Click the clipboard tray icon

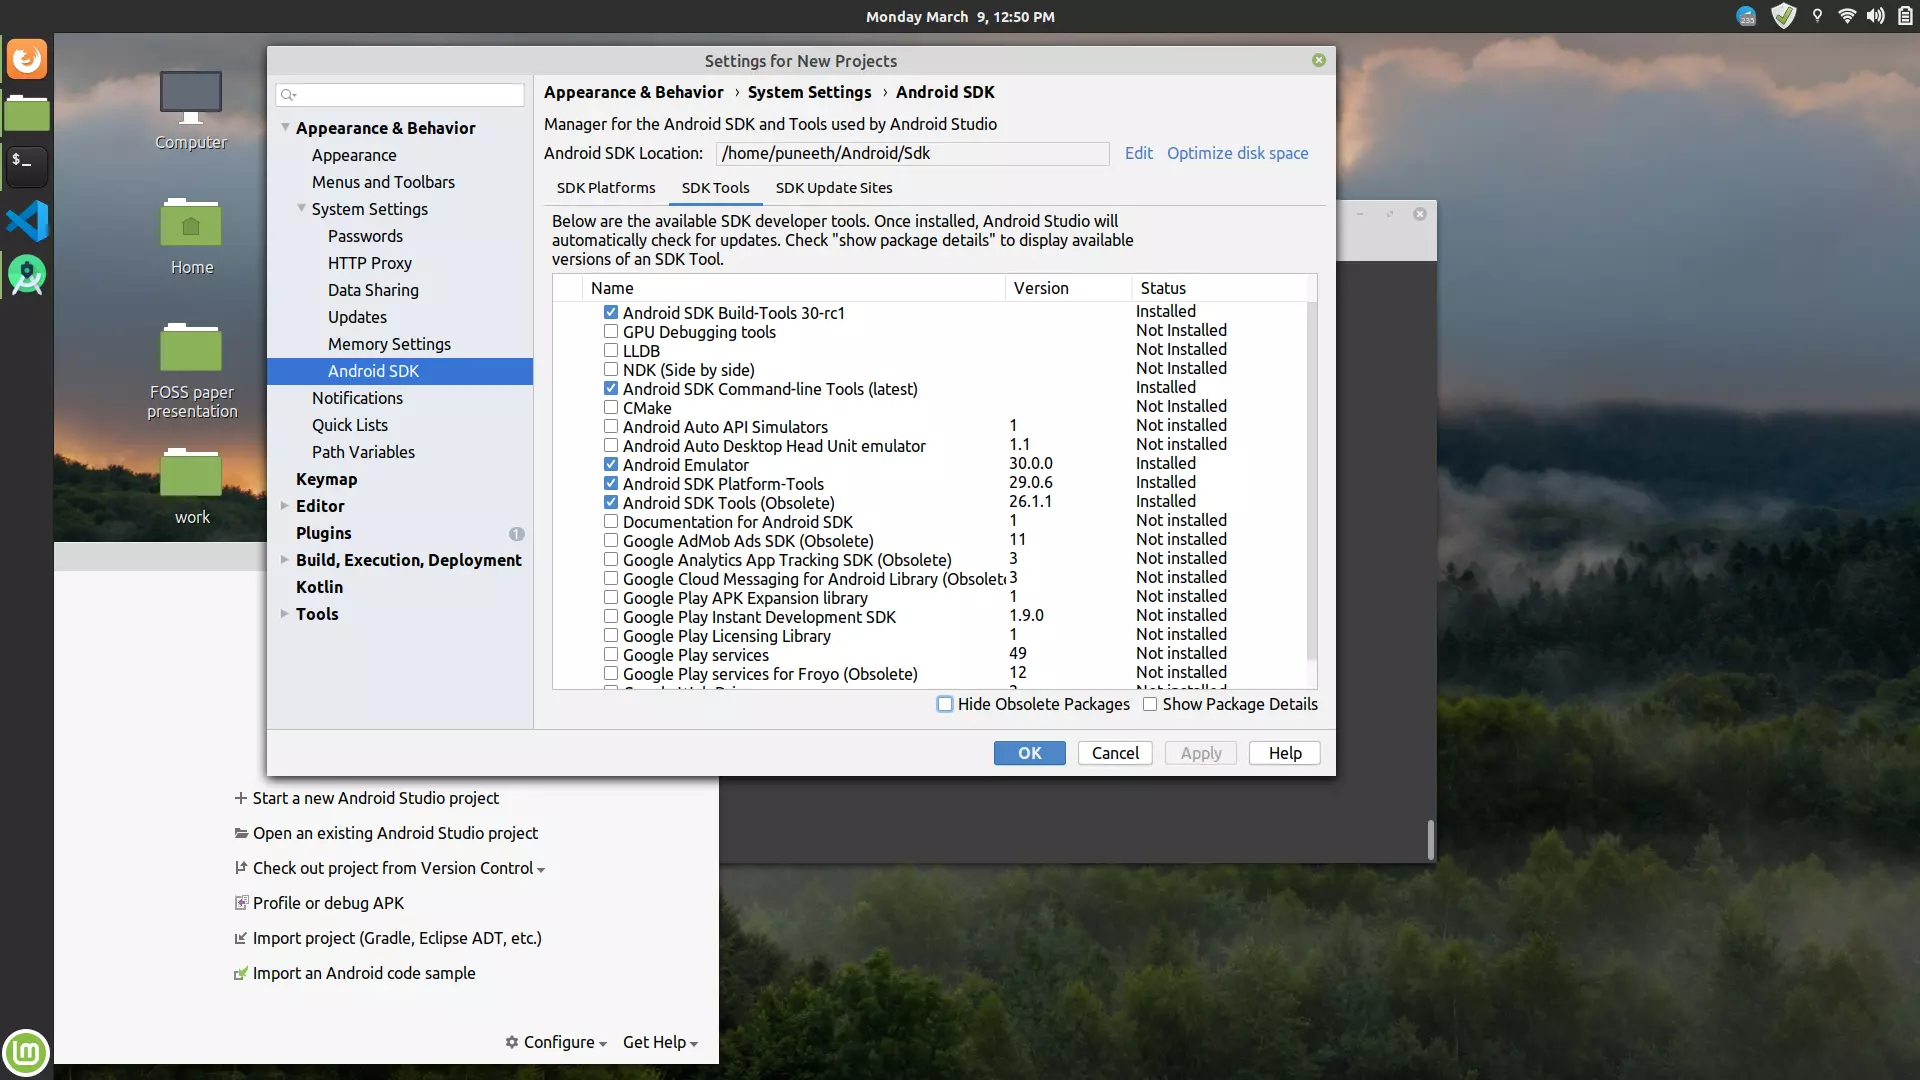pos(1905,16)
